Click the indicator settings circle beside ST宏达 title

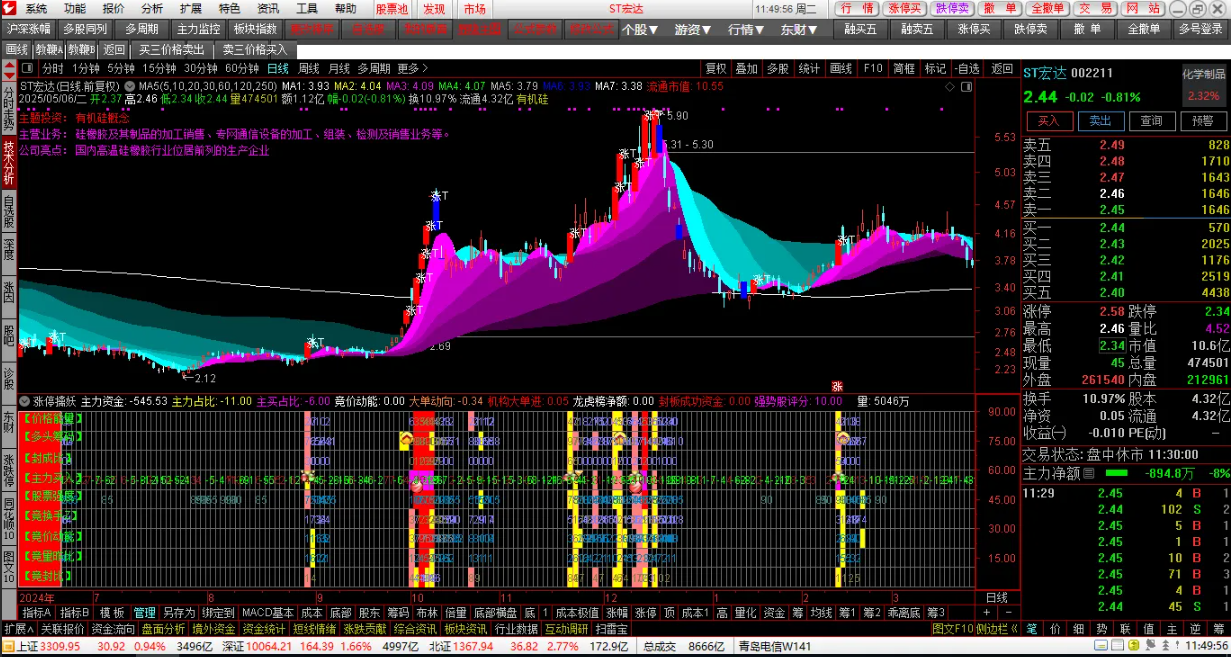pyautogui.click(x=130, y=86)
